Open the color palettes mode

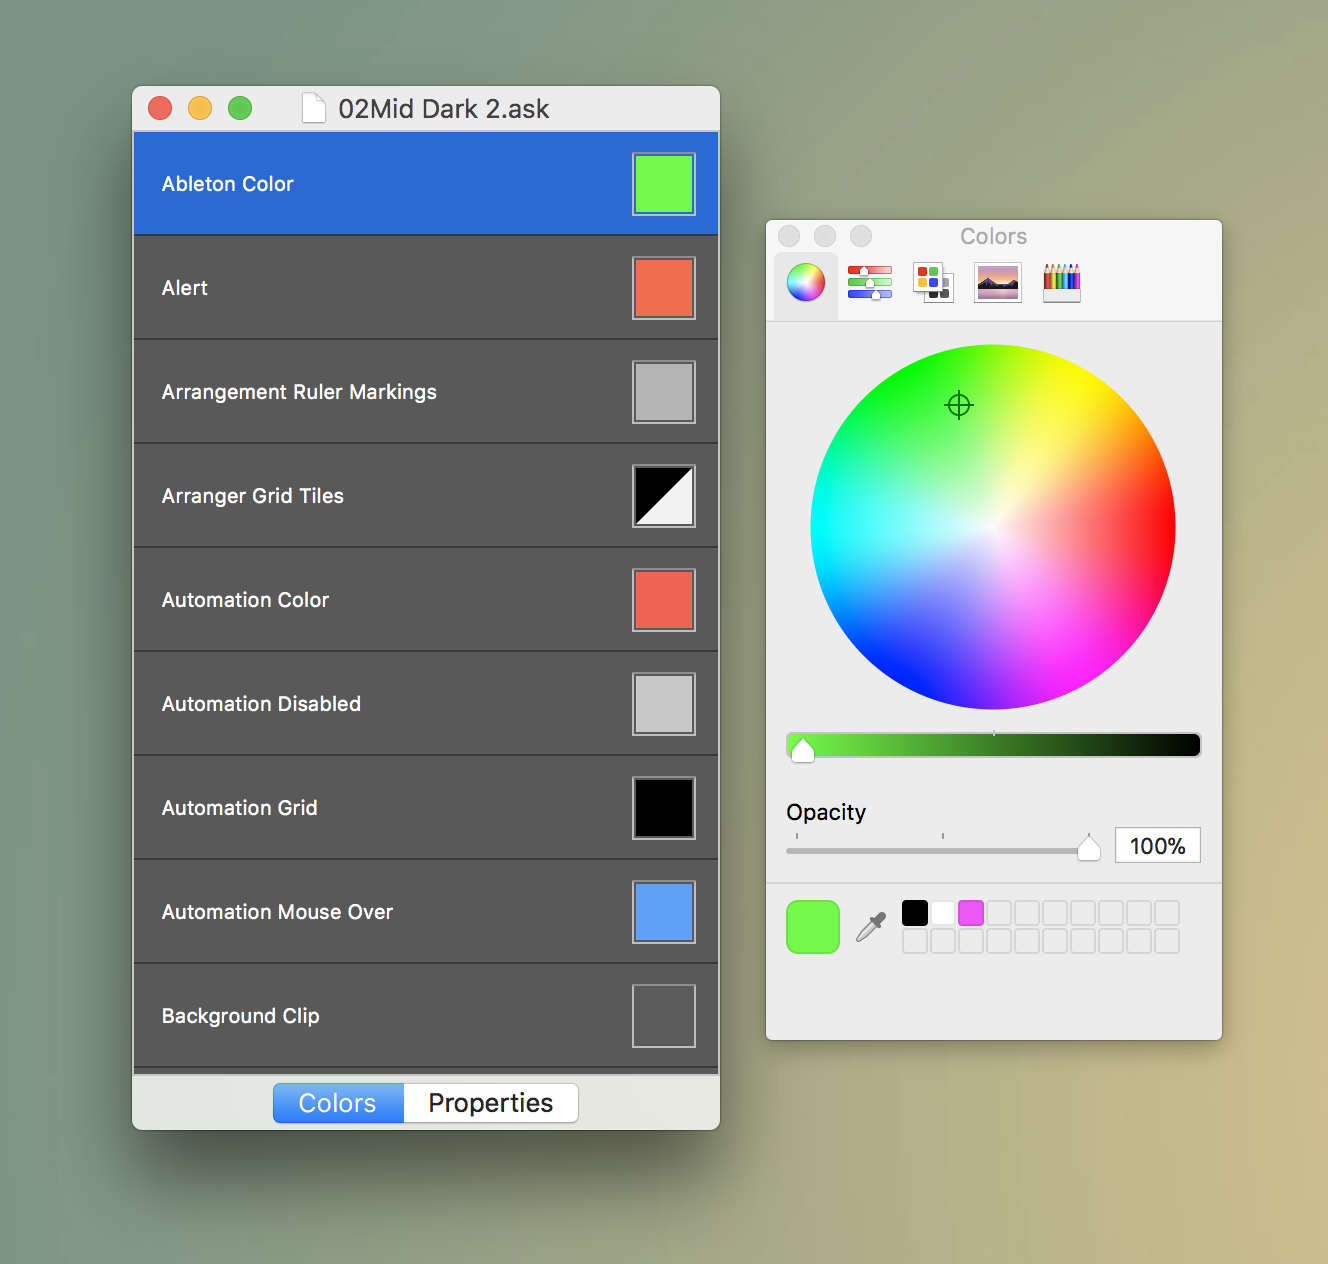point(933,283)
